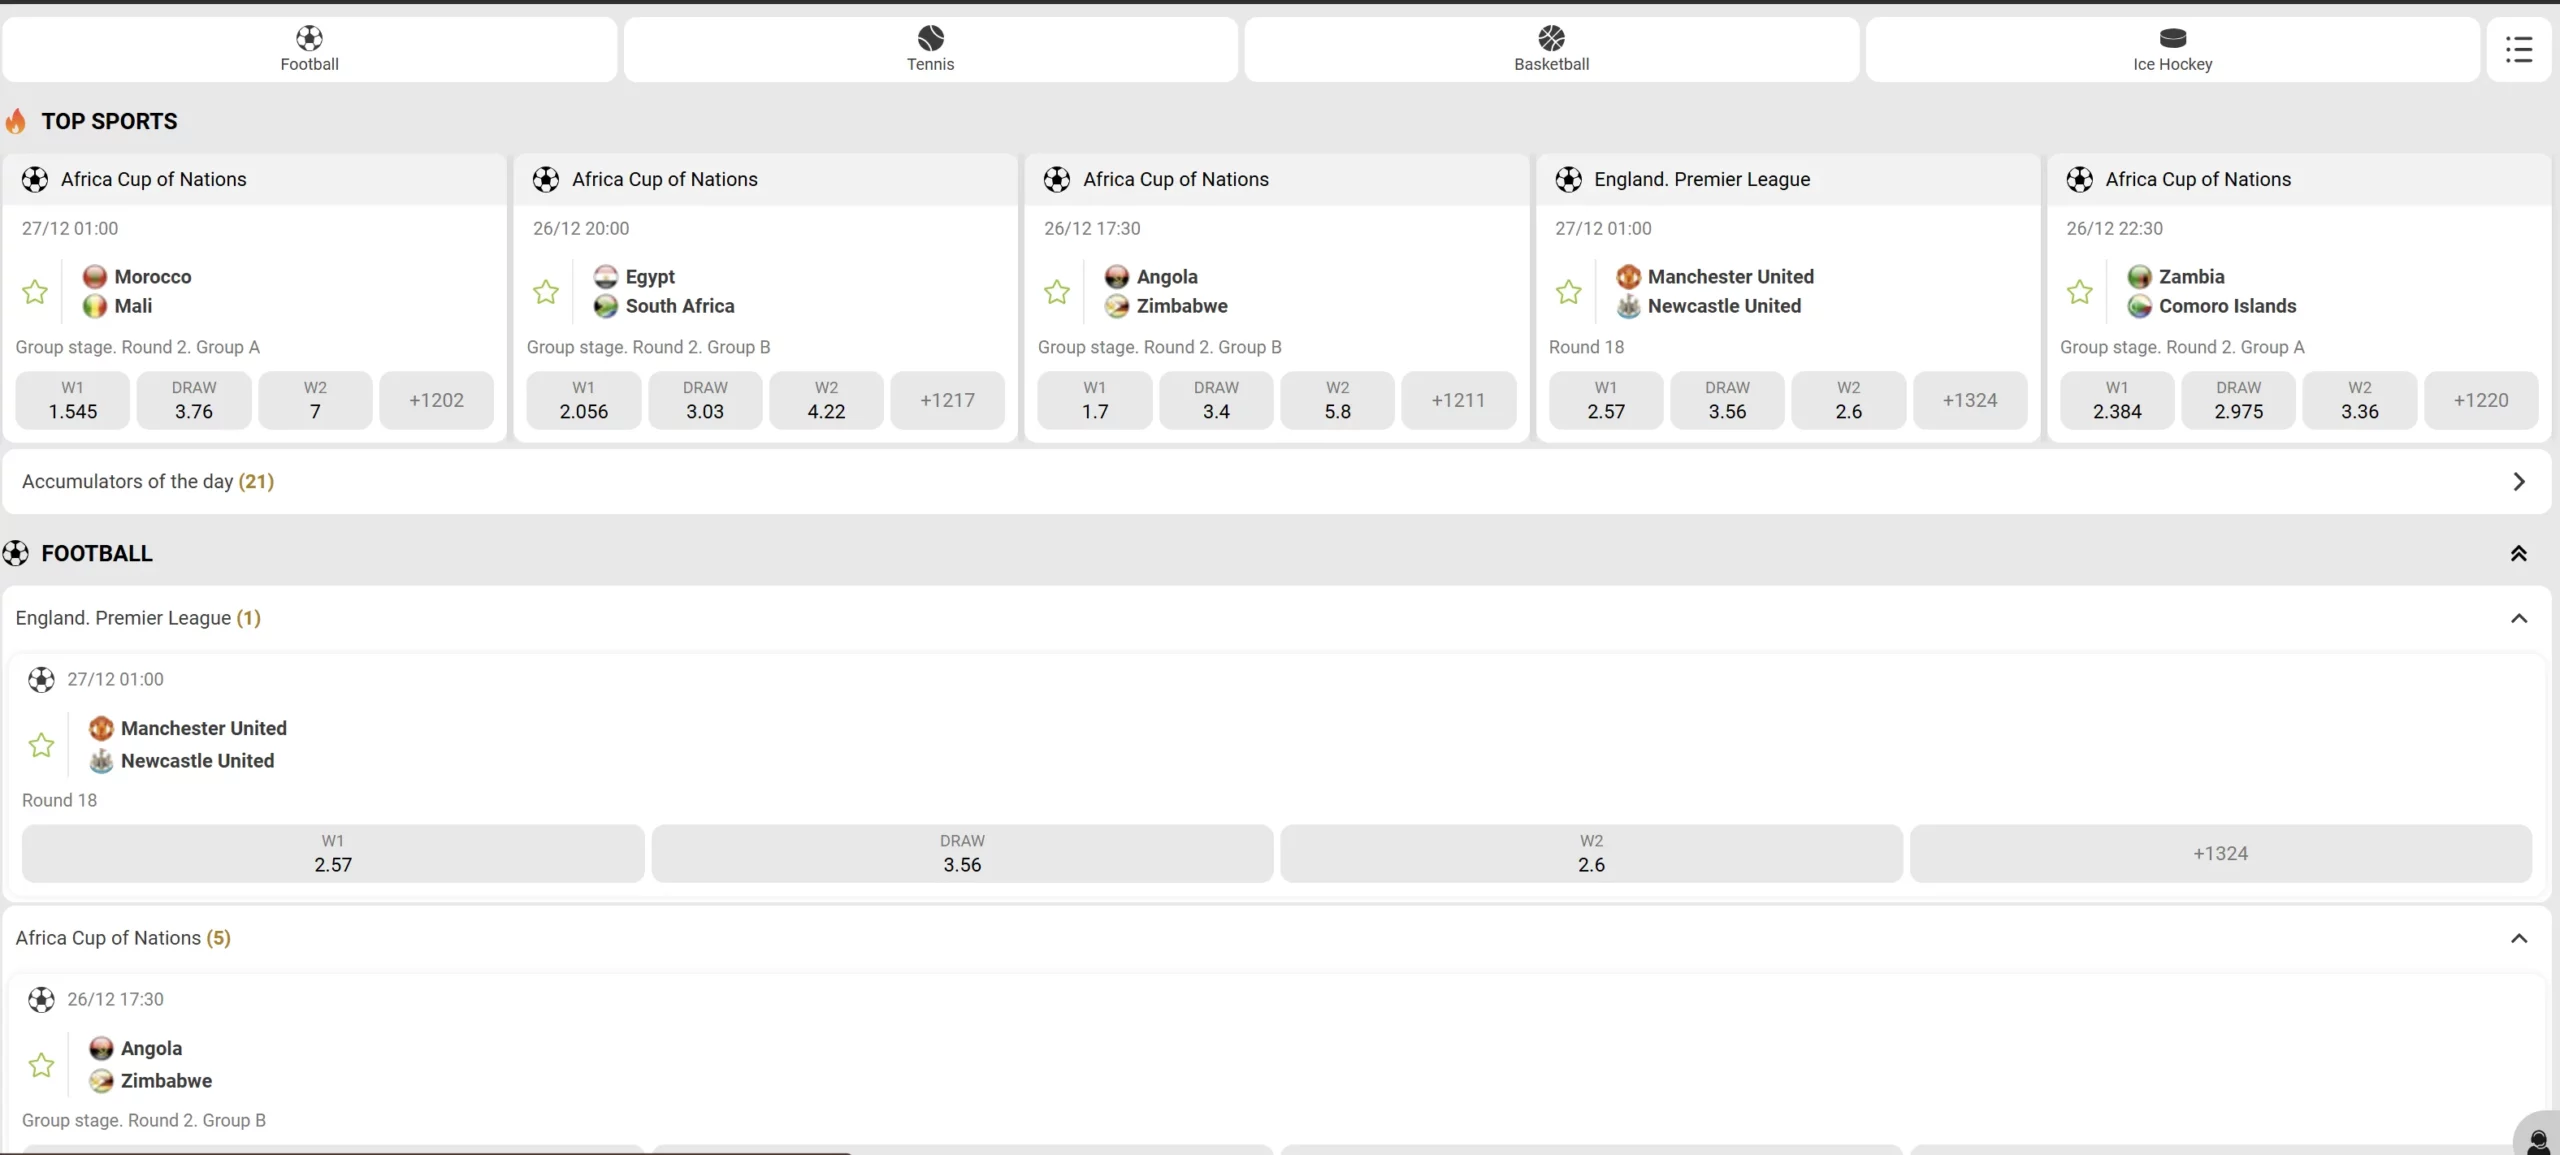The image size is (2560, 1155).
Task: Click the 26/12 22:30 match time
Action: 2114,228
